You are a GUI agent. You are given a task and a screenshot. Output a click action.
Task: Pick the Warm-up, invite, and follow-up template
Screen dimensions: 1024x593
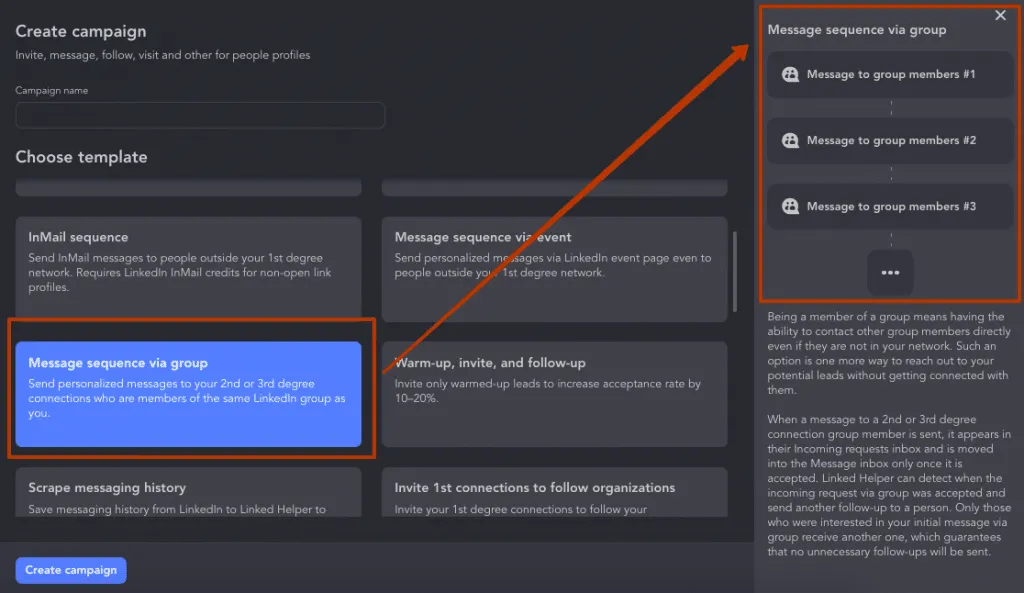pyautogui.click(x=554, y=394)
